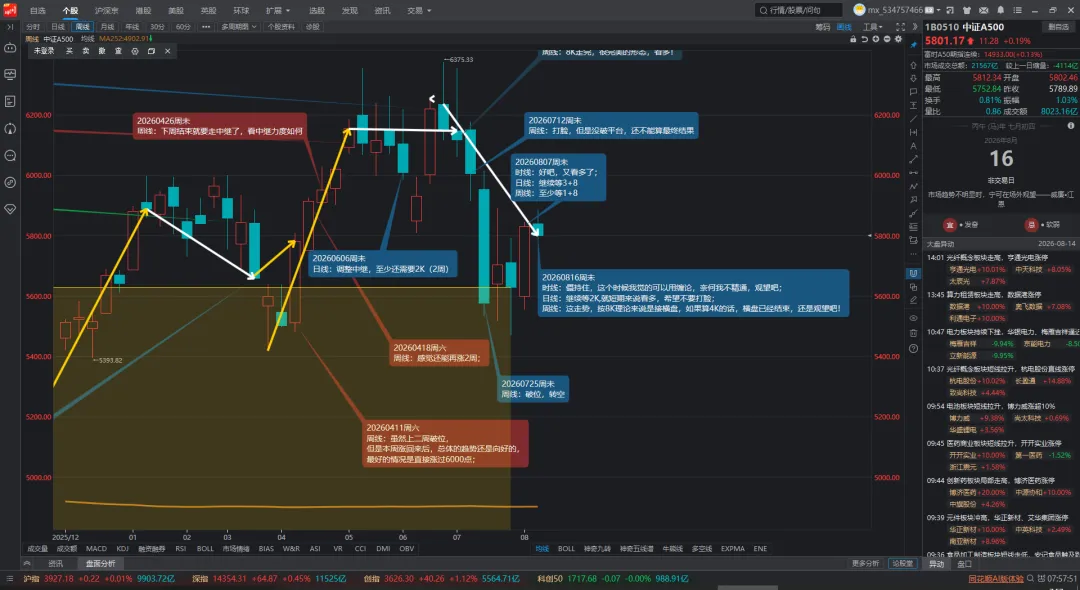The width and height of the screenshot is (1080, 590).
Task: Open the 异动 tab at bottom right
Action: [937, 564]
